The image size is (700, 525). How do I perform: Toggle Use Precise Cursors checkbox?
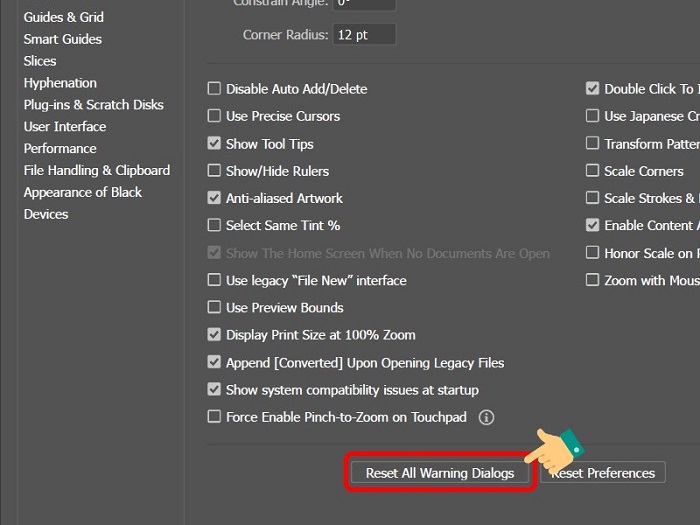tap(214, 116)
